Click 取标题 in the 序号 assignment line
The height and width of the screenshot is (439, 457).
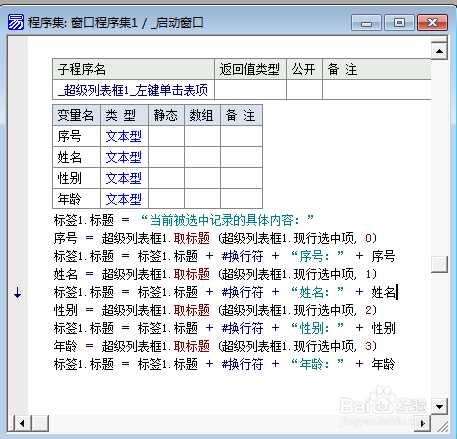192,238
